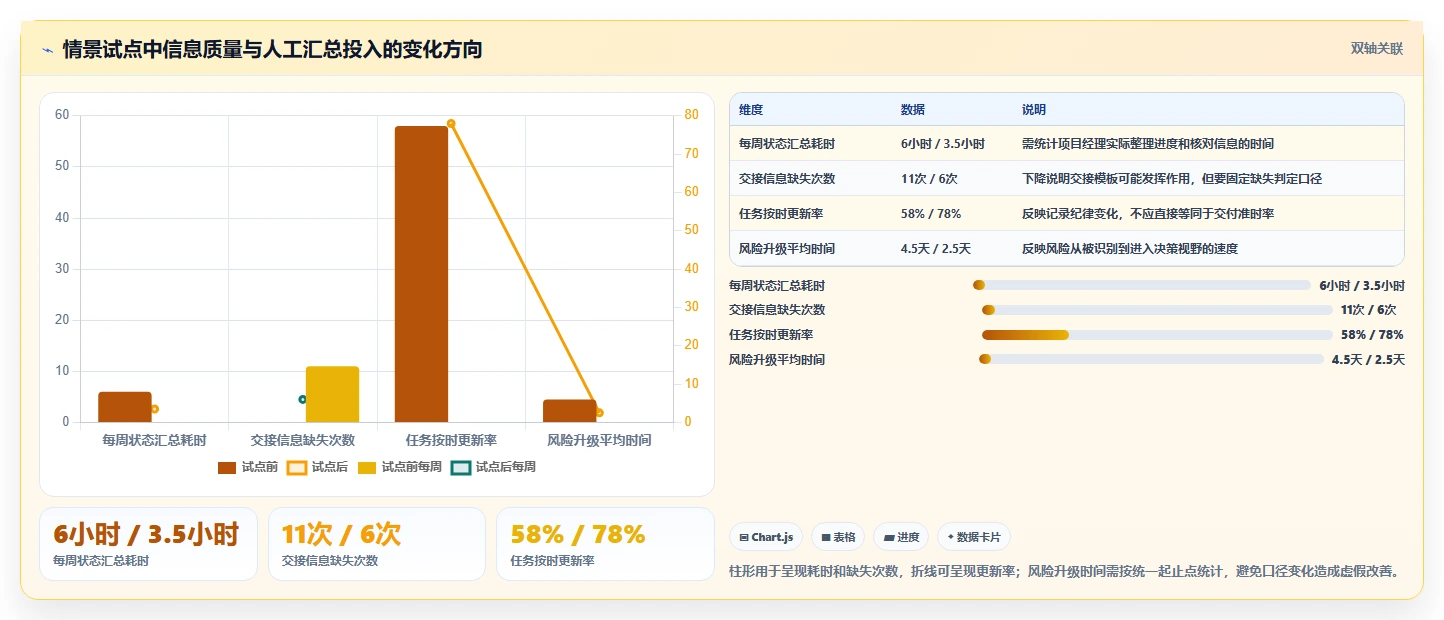The height and width of the screenshot is (620, 1444).
Task: Click table cell 风险升级平均时间 in 维度 column
Action: (787, 249)
